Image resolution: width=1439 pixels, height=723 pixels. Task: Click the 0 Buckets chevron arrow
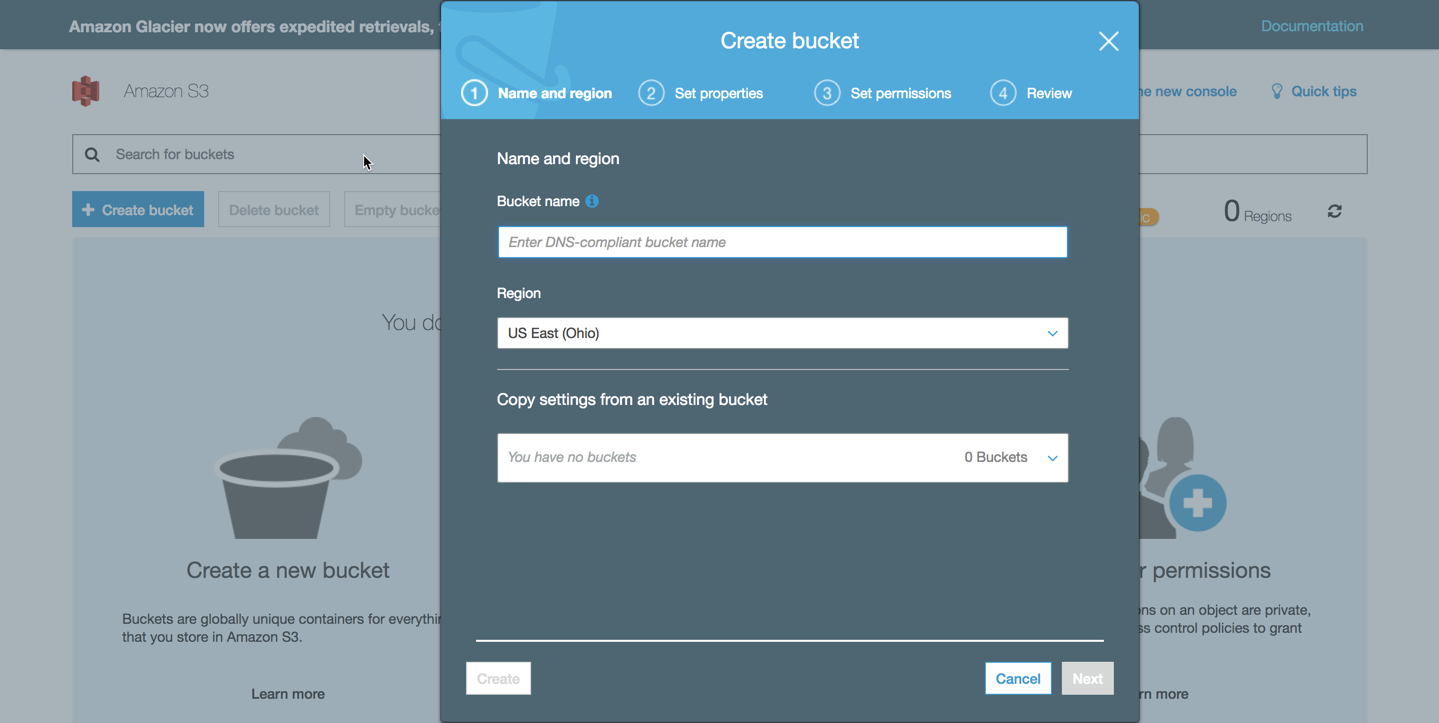pyautogui.click(x=1052, y=458)
